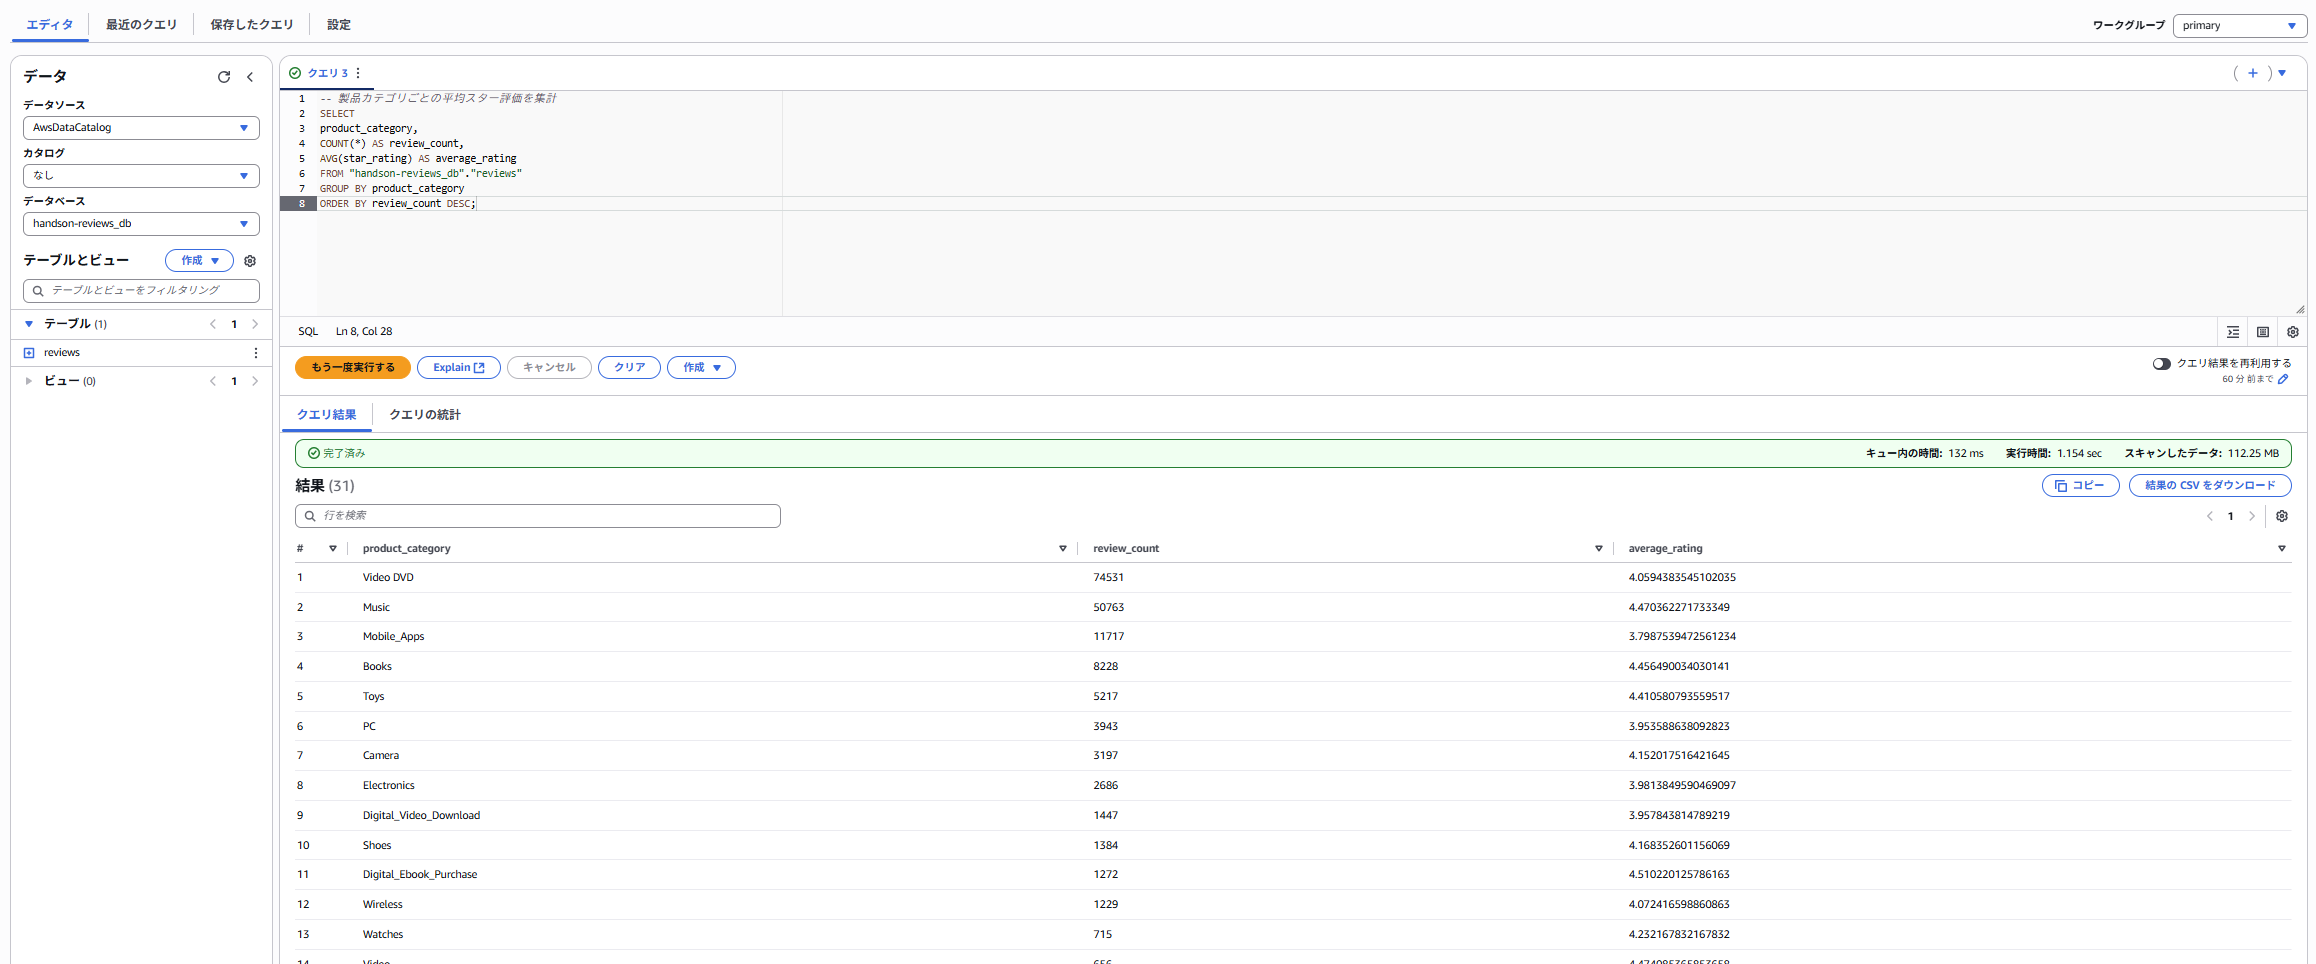
Task: Open results table settings gear
Action: (2282, 516)
